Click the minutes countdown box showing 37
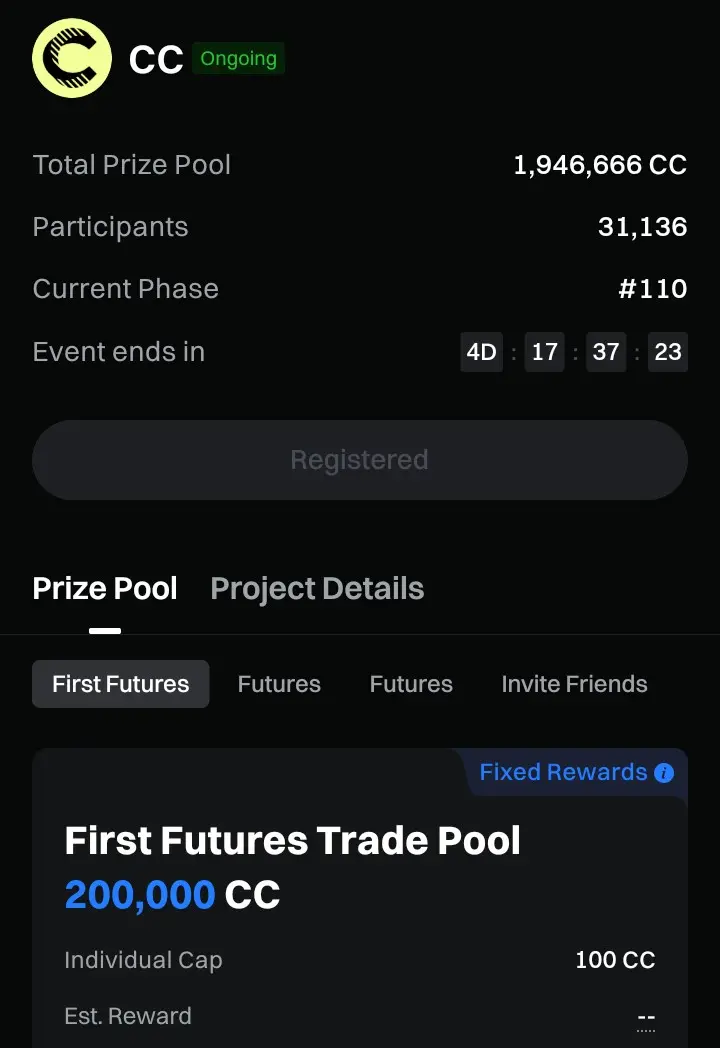The image size is (720, 1048). [606, 352]
